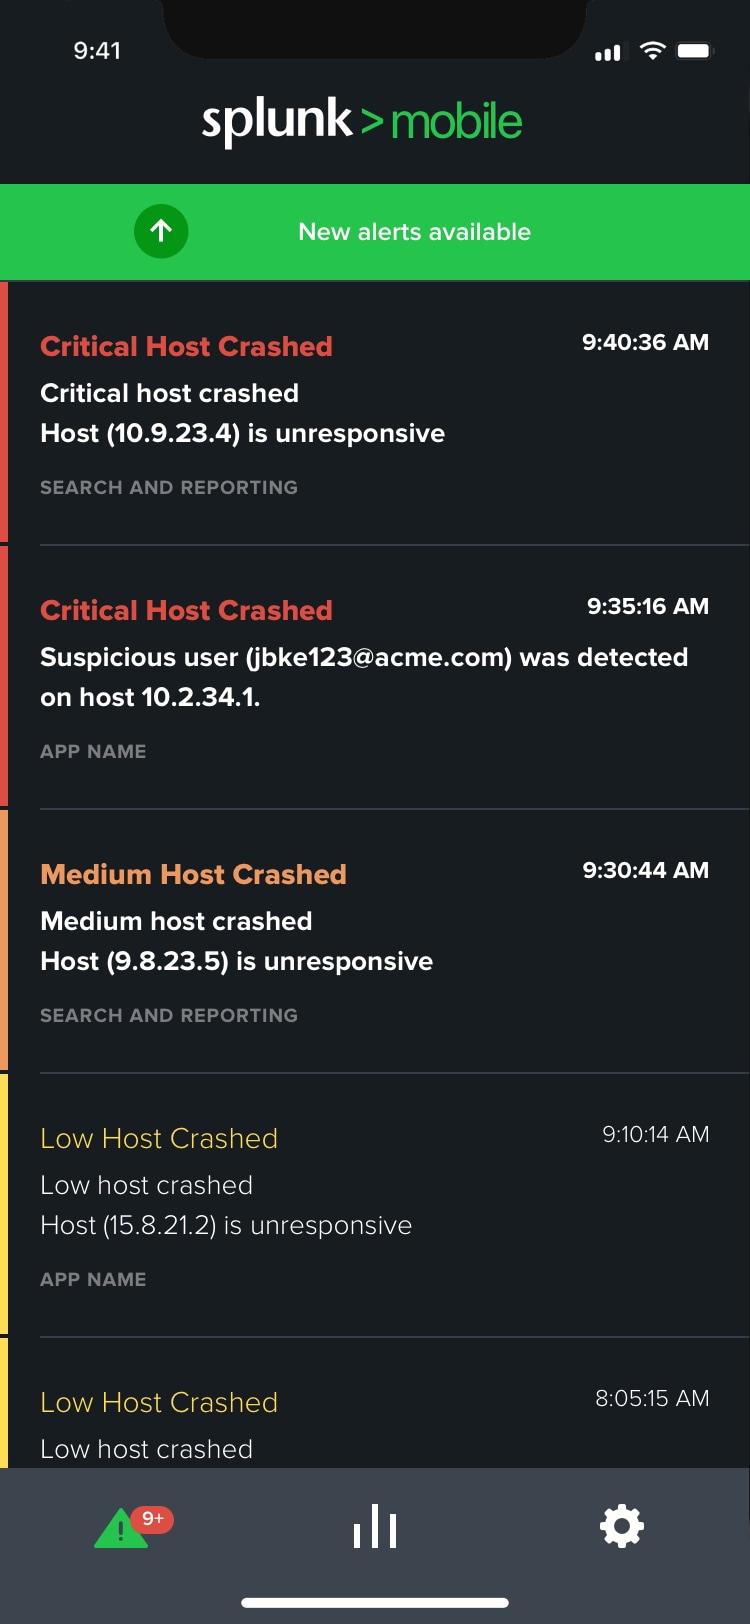Tap the cellular signal bars icon
The height and width of the screenshot is (1624, 750).
coord(608,52)
